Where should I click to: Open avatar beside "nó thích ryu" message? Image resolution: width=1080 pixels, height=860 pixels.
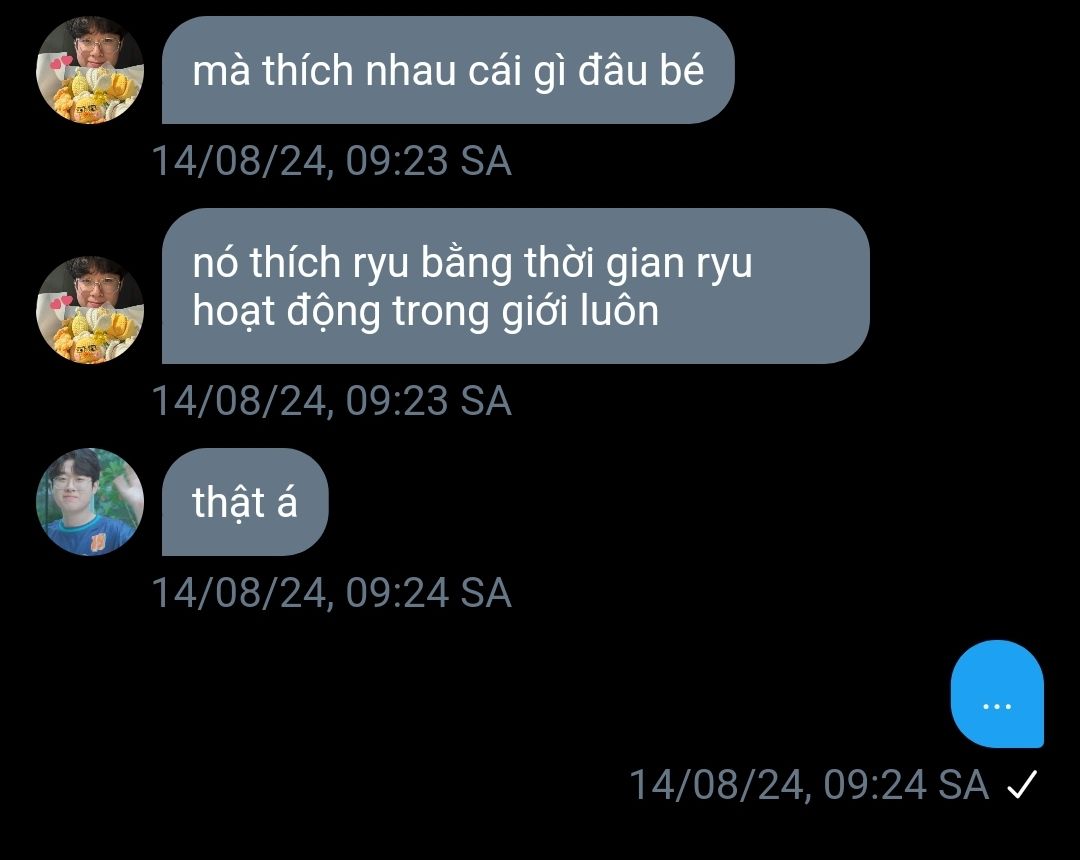coord(90,310)
